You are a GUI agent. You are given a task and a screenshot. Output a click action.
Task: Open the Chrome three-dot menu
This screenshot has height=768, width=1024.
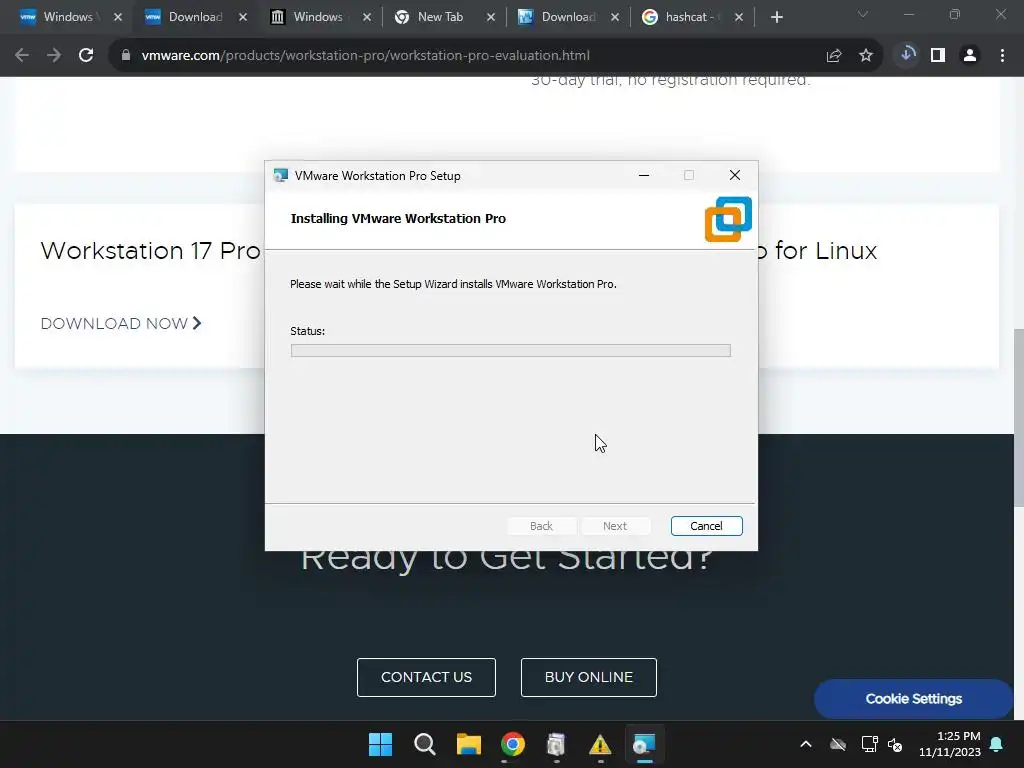pos(1002,56)
